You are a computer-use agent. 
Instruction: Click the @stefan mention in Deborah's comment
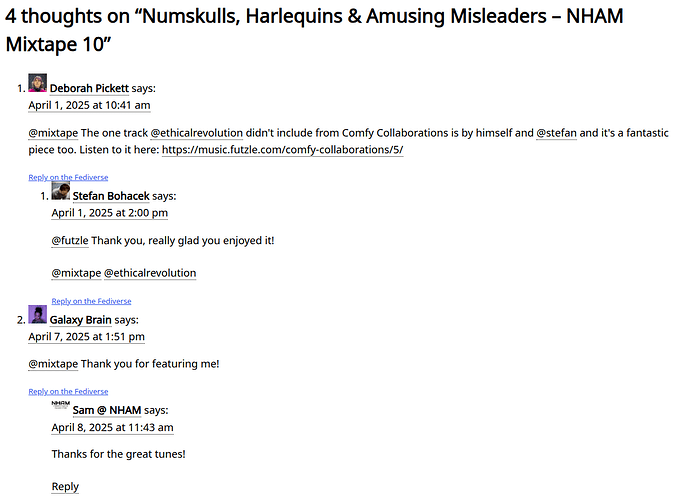556,133
